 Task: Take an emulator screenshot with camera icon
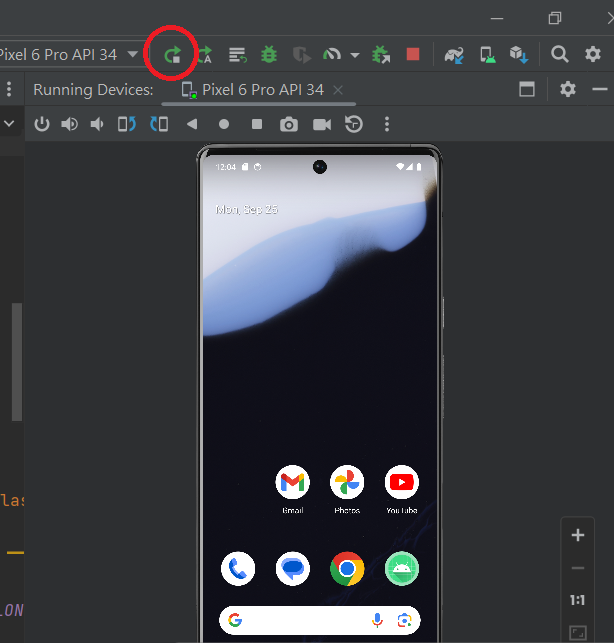coord(289,124)
